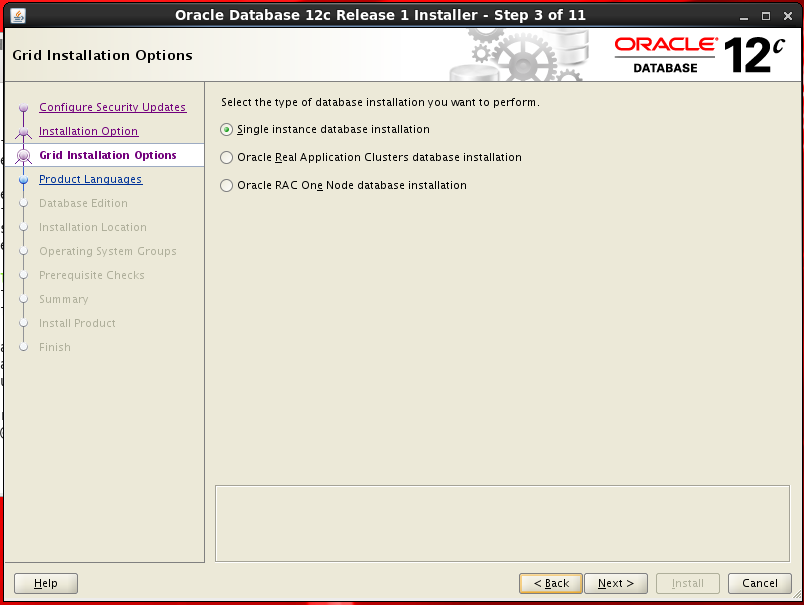Close the installer window
The height and width of the screenshot is (605, 804).
pyautogui.click(x=788, y=16)
